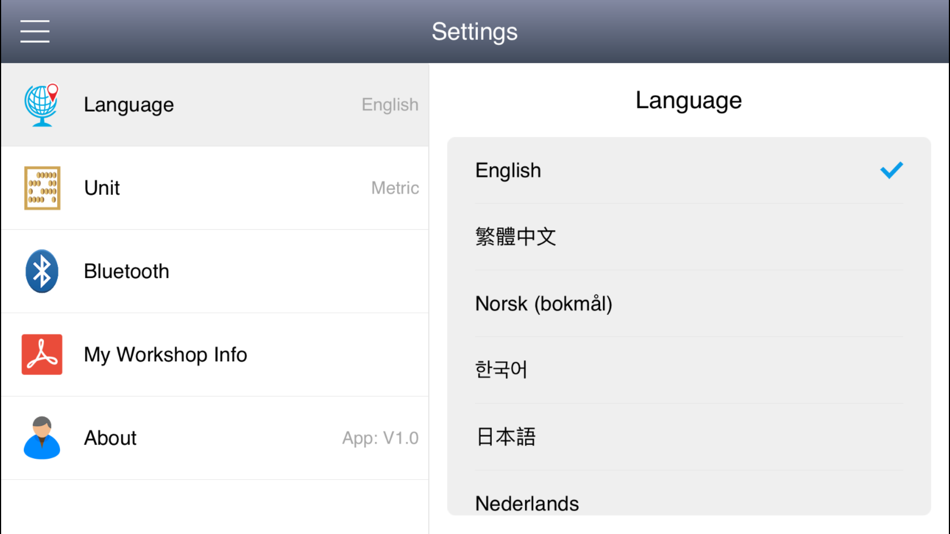Click the Metric value label
This screenshot has height=534, width=950.
tap(395, 188)
